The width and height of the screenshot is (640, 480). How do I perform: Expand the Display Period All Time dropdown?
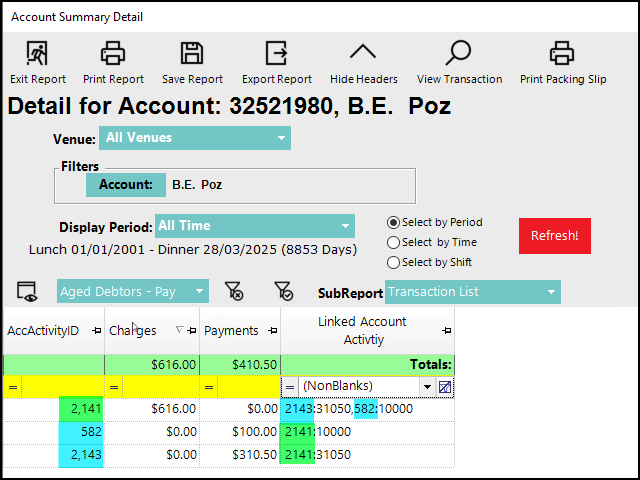(x=254, y=226)
